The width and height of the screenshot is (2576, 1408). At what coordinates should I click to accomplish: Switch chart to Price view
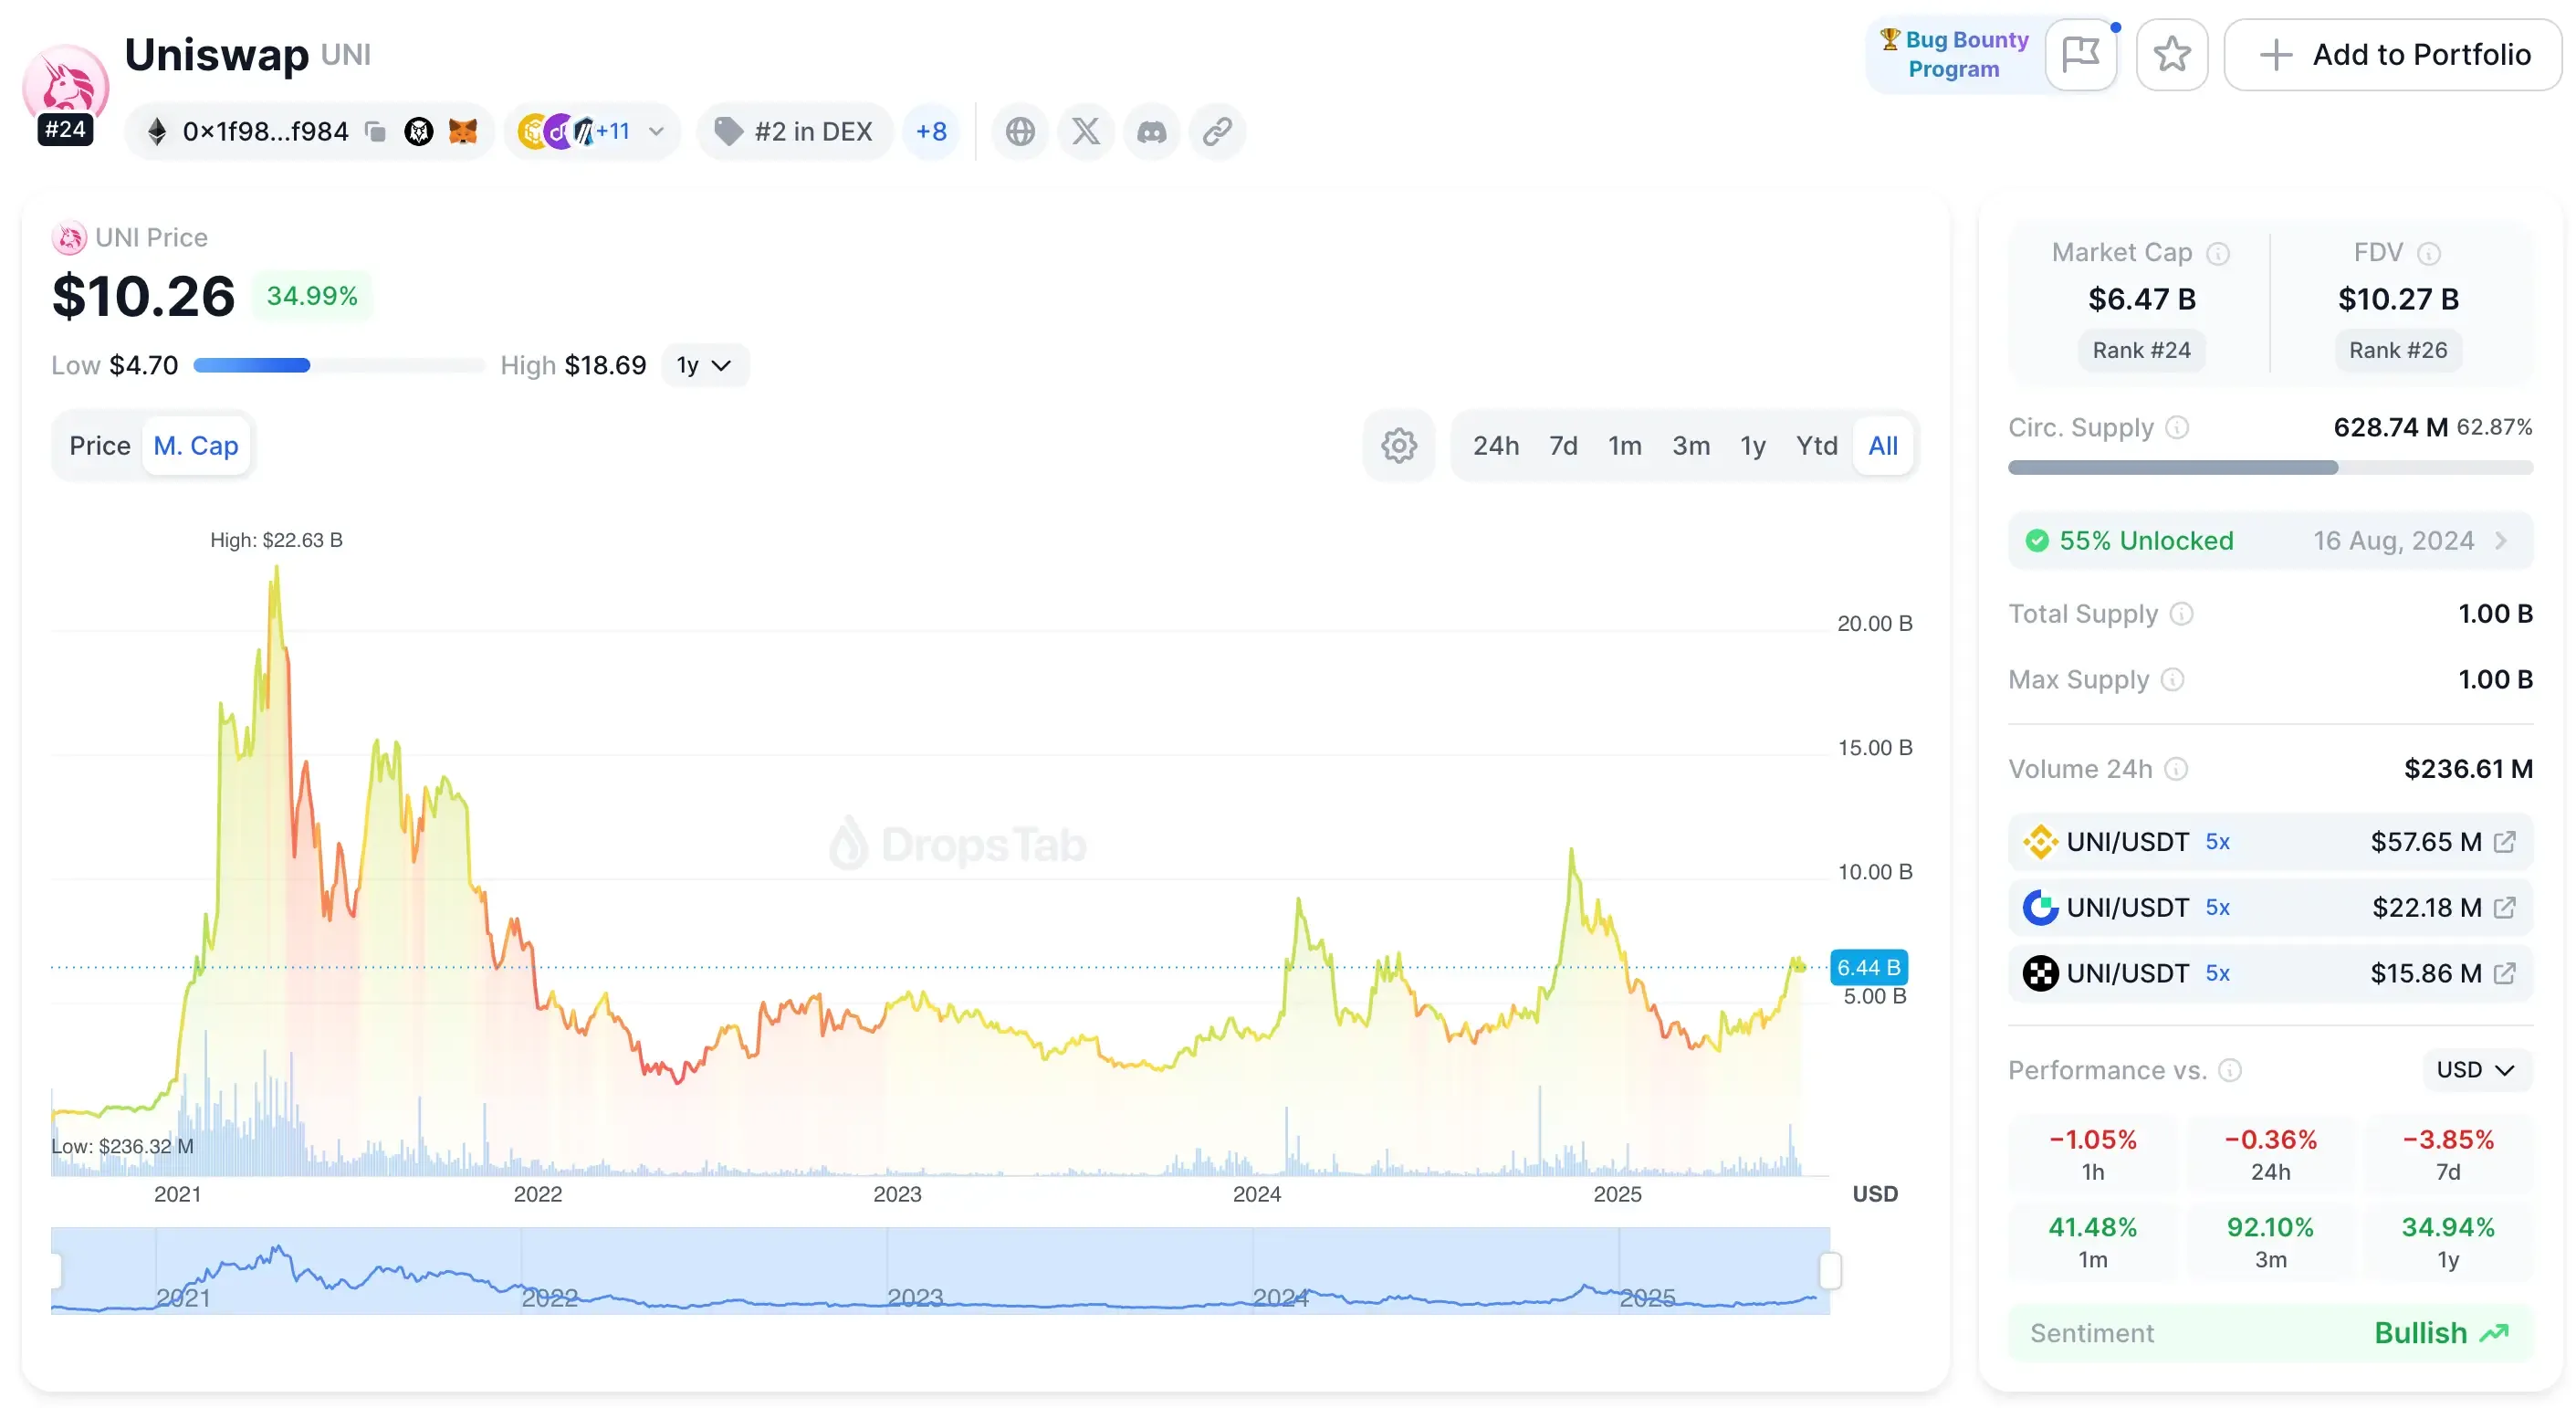pyautogui.click(x=99, y=445)
